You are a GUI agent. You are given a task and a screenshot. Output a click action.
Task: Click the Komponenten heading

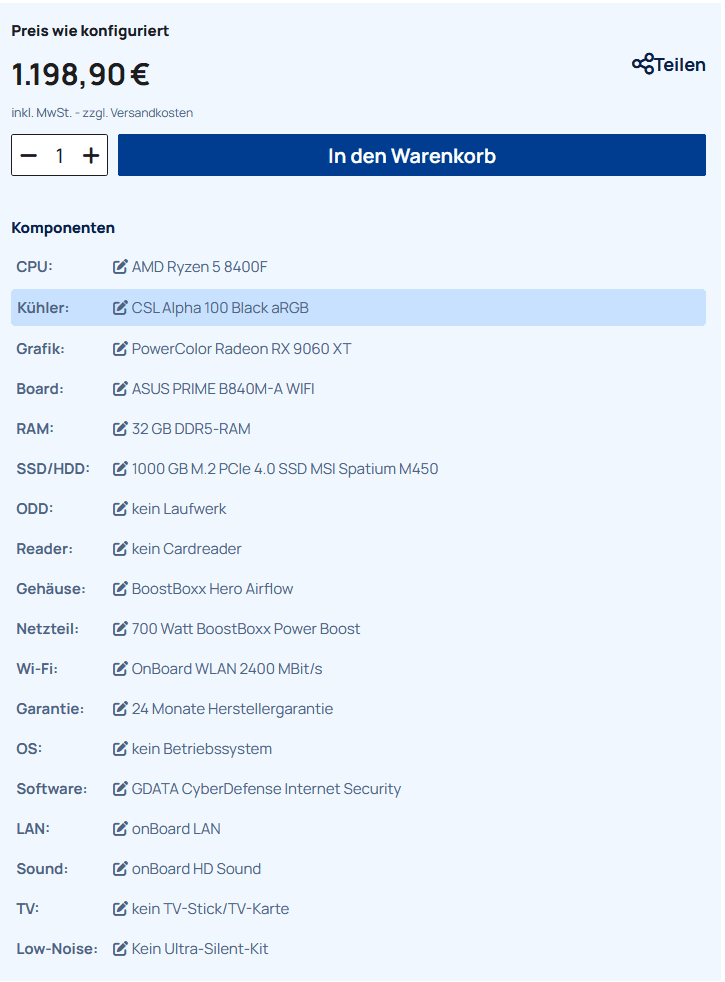pos(63,227)
